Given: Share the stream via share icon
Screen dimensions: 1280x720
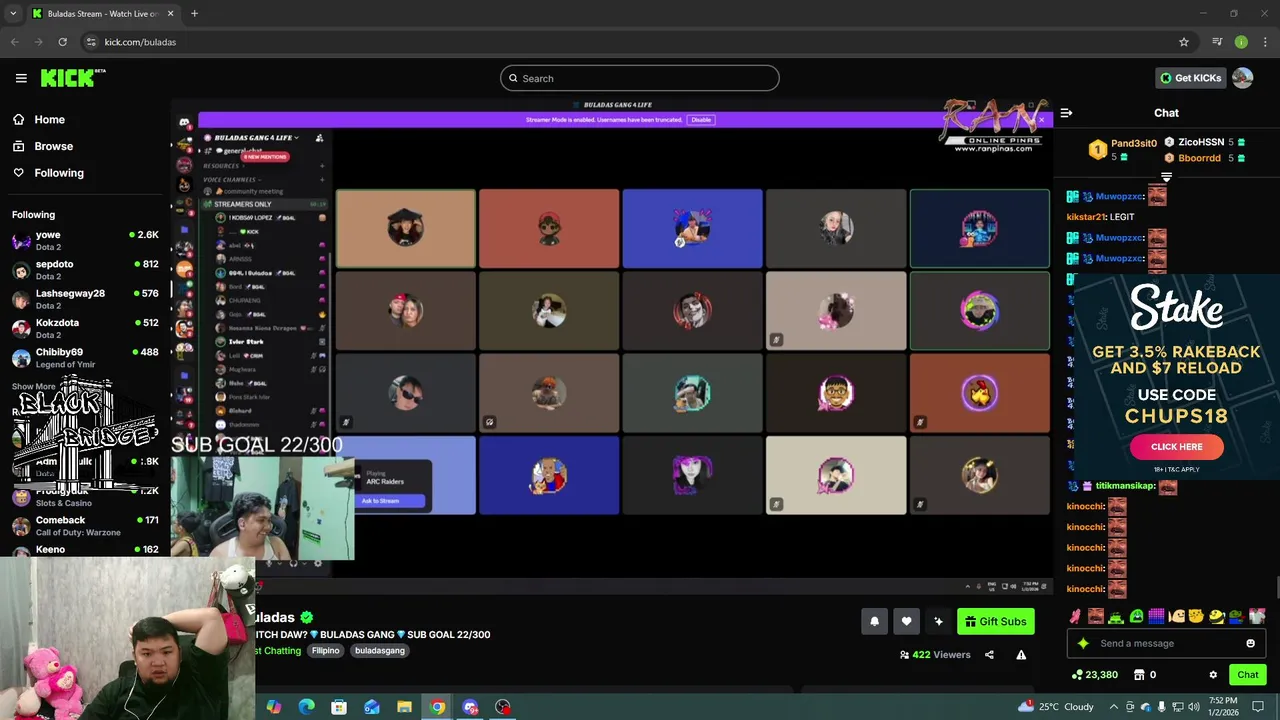Looking at the screenshot, I should click(x=989, y=655).
